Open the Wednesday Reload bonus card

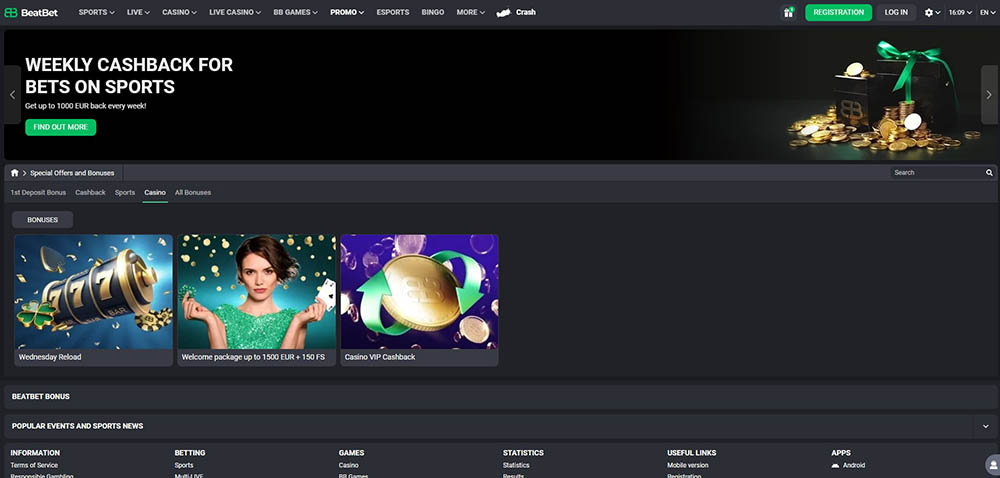[x=93, y=300]
